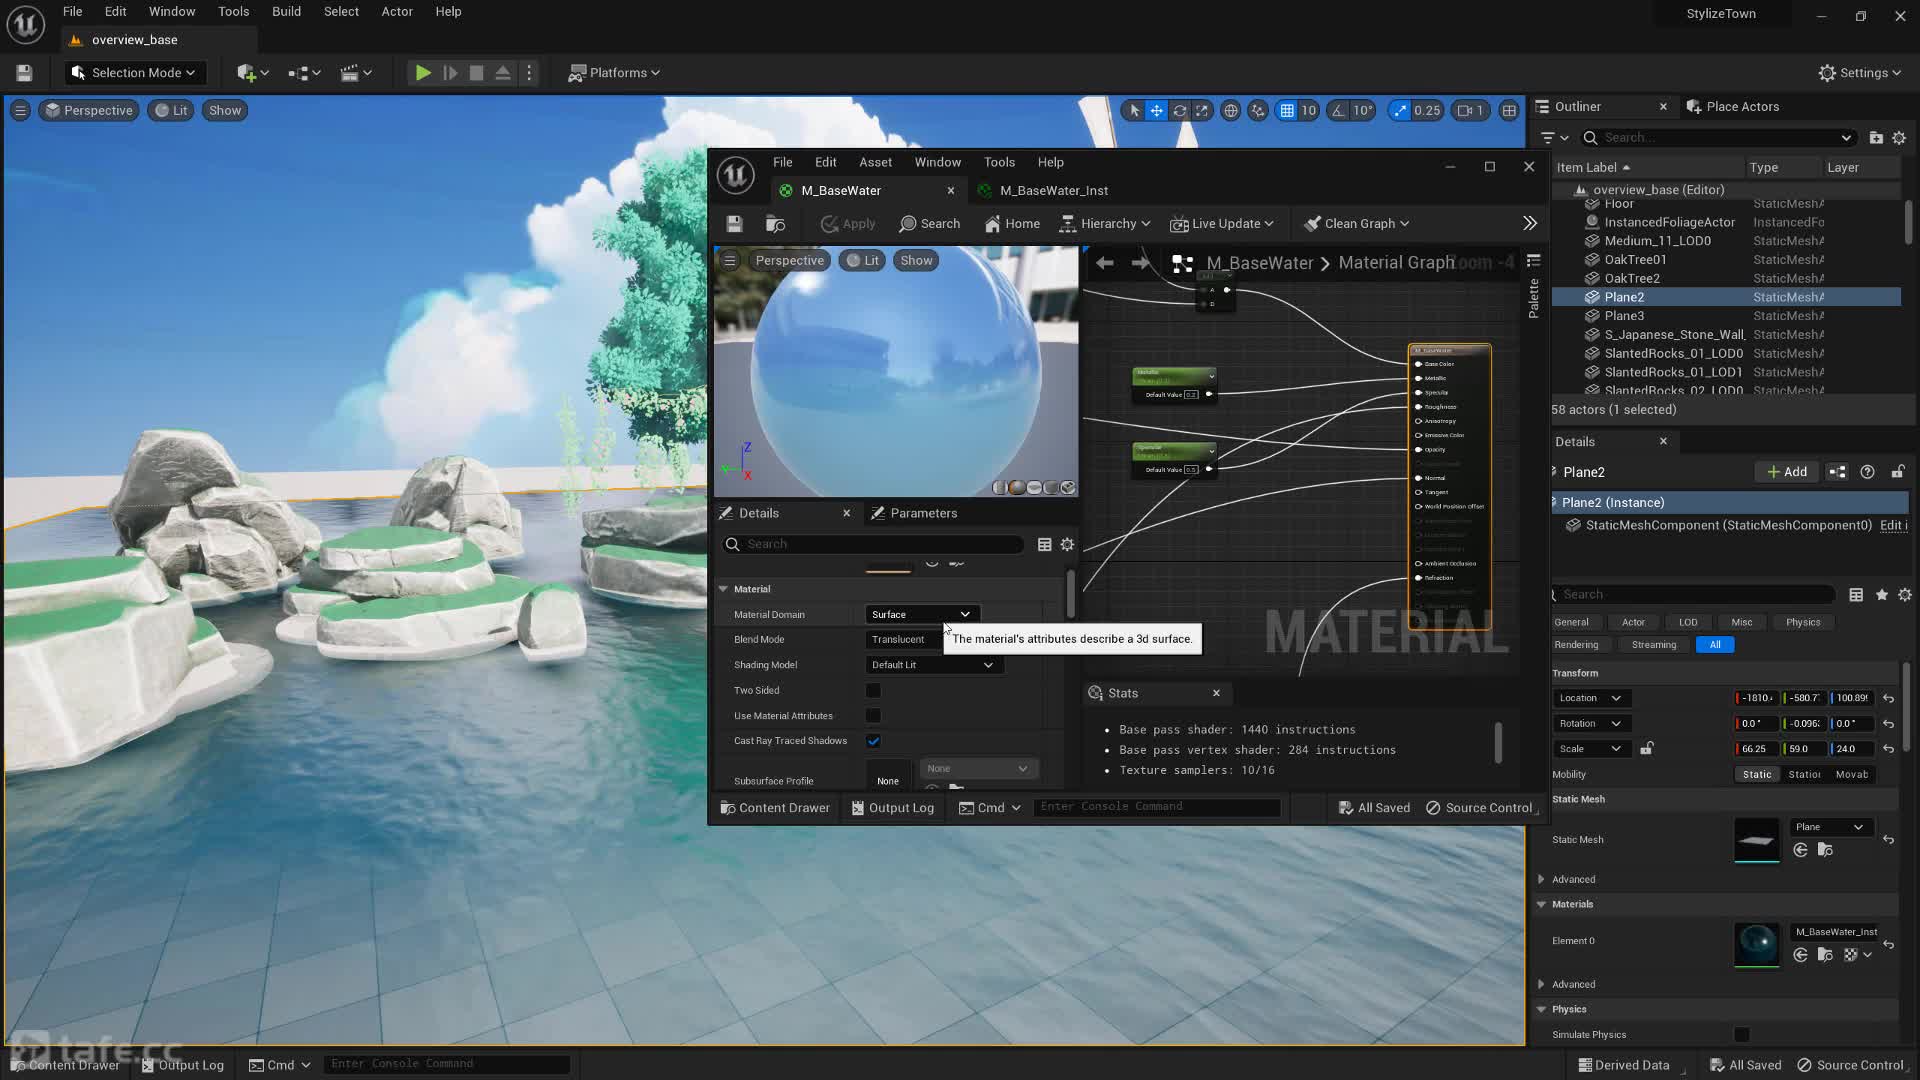This screenshot has height=1080, width=1920.
Task: Switch to Place Actors tab
Action: pos(1732,107)
